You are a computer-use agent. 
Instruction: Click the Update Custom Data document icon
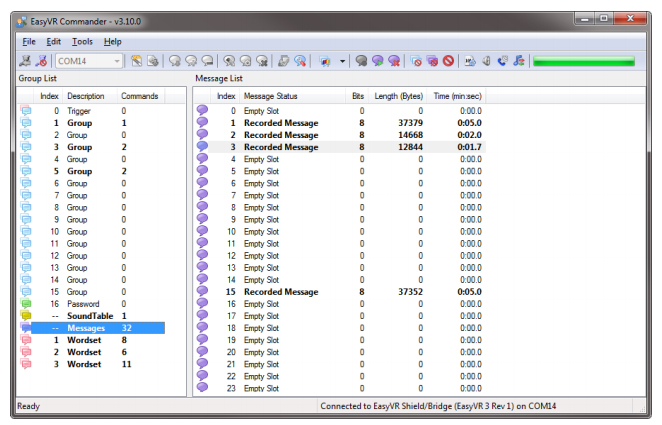click(x=470, y=61)
